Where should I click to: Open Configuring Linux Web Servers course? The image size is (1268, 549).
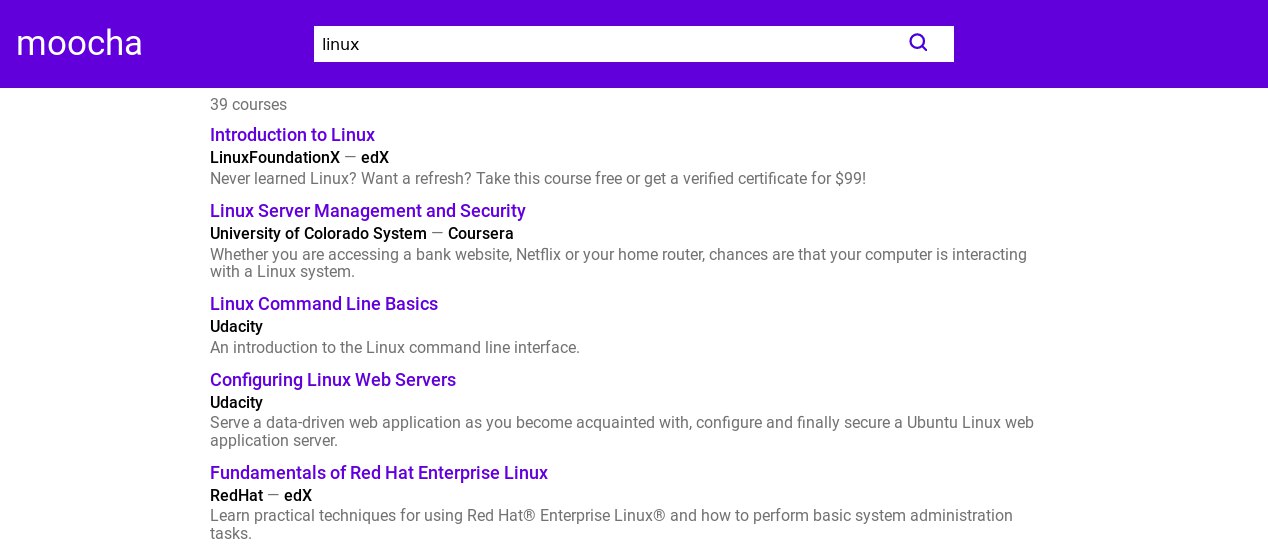pyautogui.click(x=332, y=380)
